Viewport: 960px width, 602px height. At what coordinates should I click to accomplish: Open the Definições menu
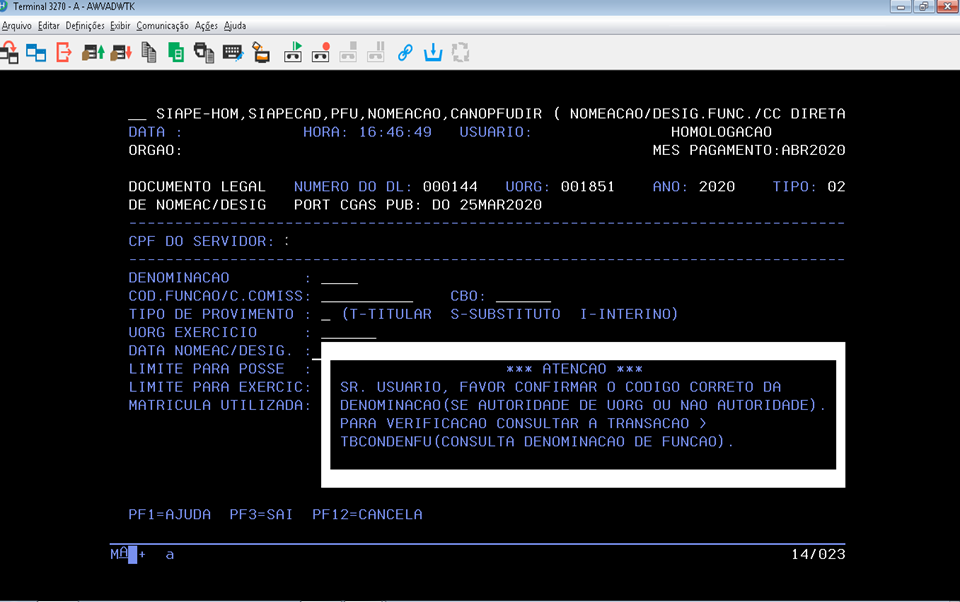(x=85, y=25)
